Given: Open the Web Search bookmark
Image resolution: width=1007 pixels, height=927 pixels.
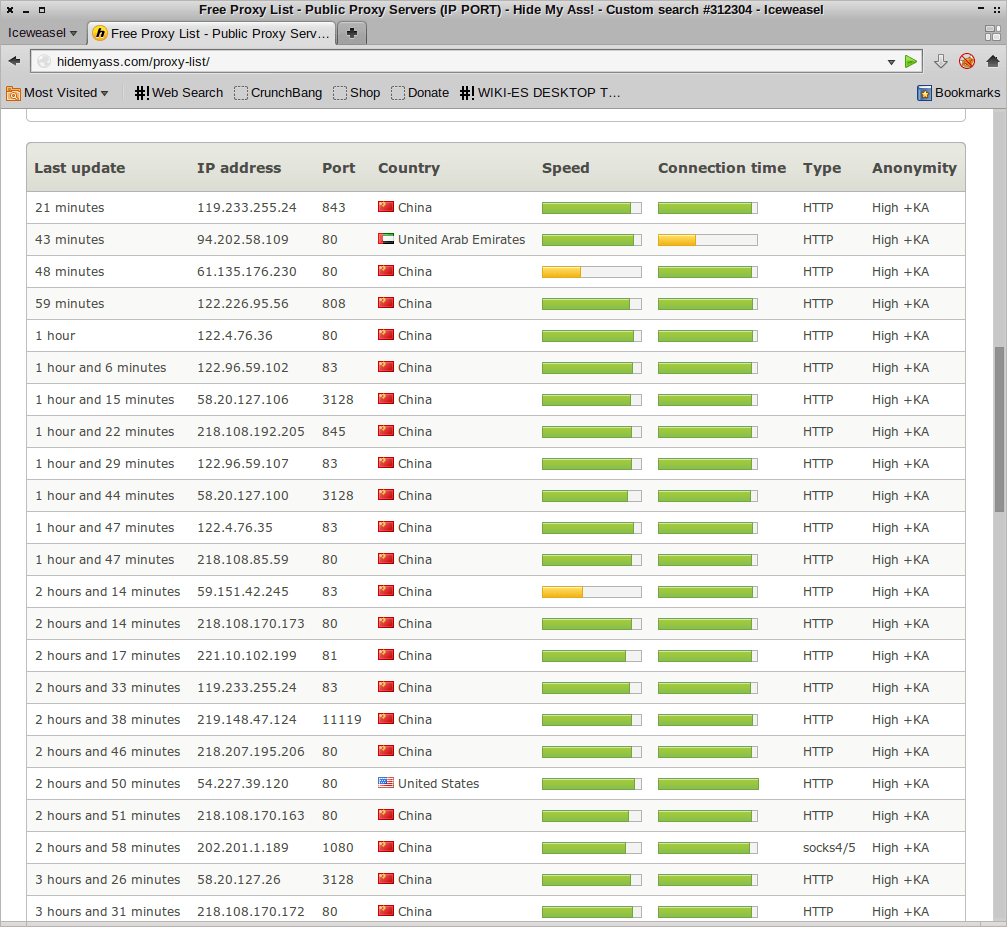Looking at the screenshot, I should pos(179,93).
